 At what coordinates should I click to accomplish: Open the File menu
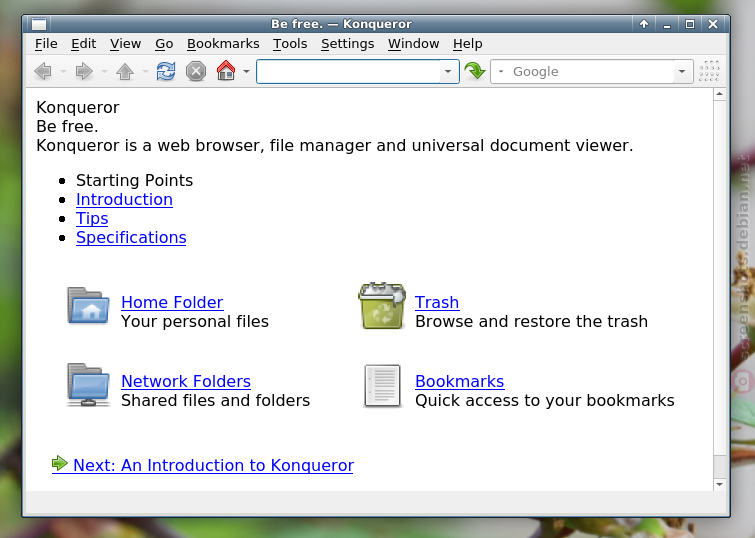[x=46, y=44]
